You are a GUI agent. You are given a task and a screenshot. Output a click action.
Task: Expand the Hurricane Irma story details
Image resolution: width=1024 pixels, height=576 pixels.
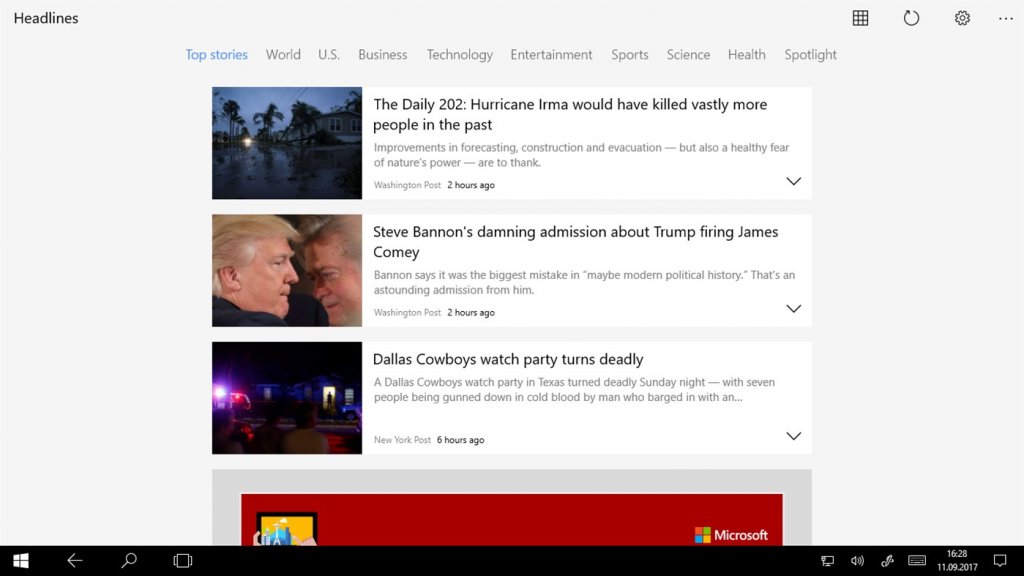[793, 181]
